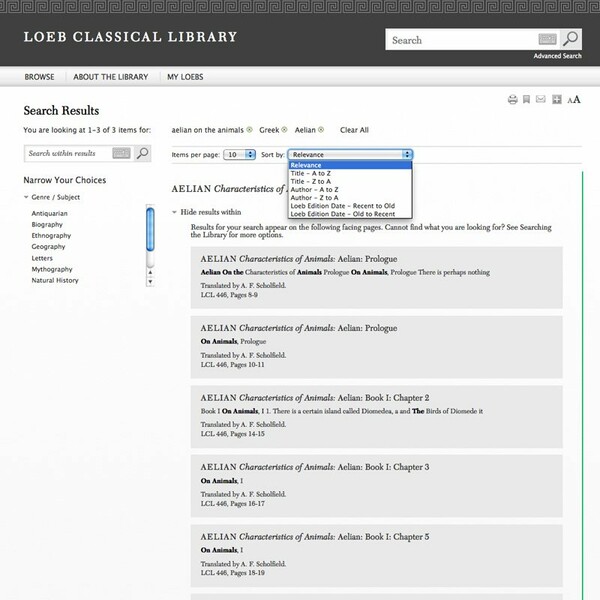Open Book I: Chapter 5 result
Viewport: 600px width, 600px height.
tap(315, 537)
